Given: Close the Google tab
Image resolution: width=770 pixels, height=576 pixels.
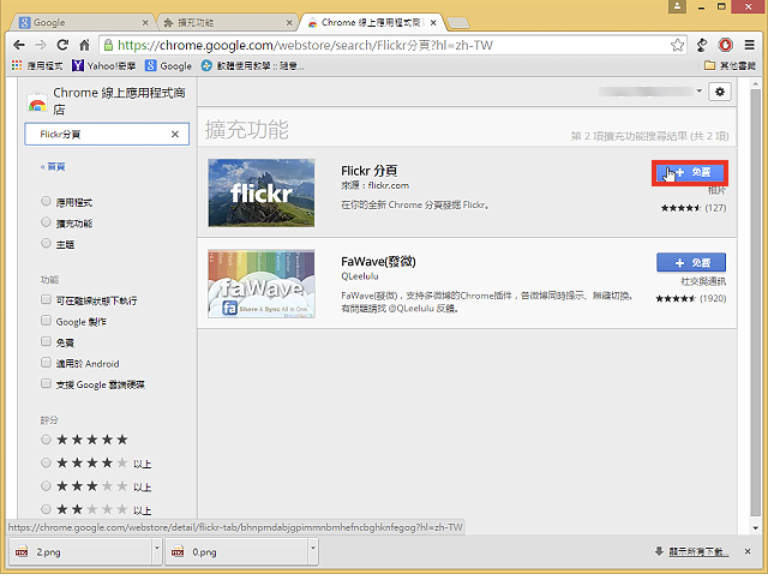Looking at the screenshot, I should click(145, 23).
